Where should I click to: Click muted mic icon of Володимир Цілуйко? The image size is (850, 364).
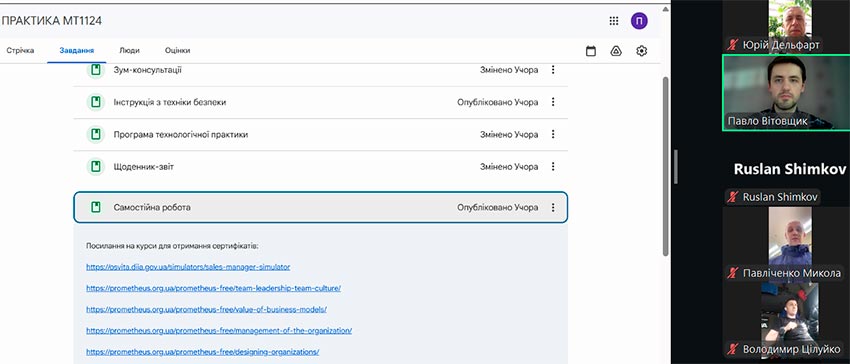[733, 349]
